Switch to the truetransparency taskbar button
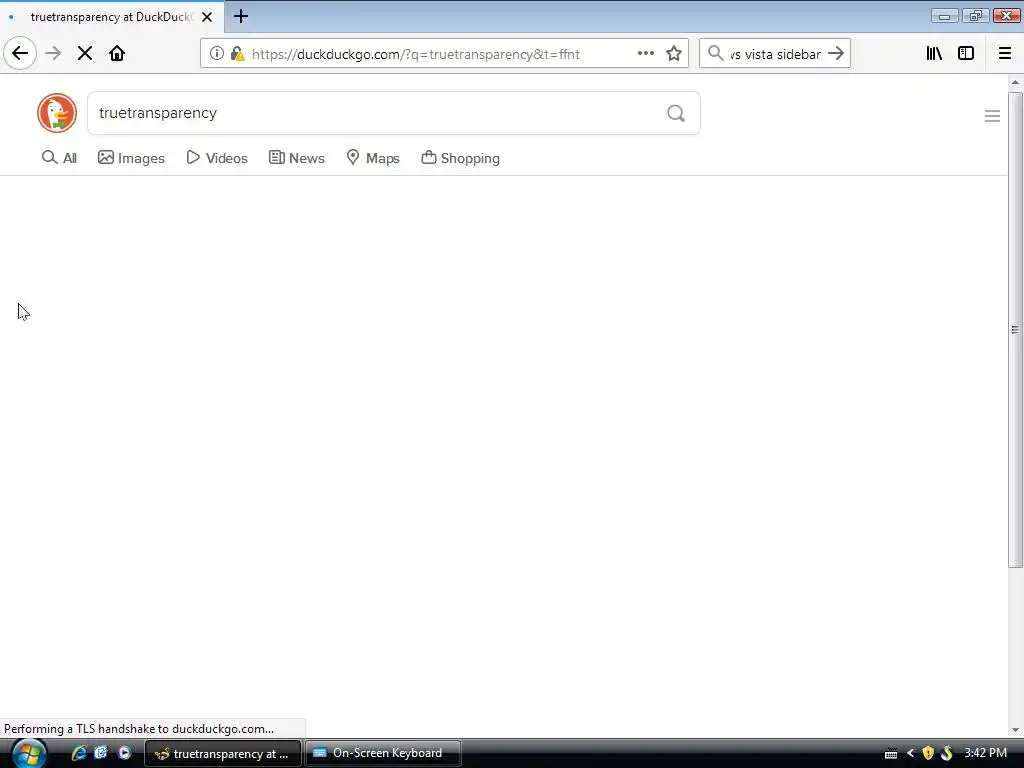The width and height of the screenshot is (1024, 768). [223, 754]
